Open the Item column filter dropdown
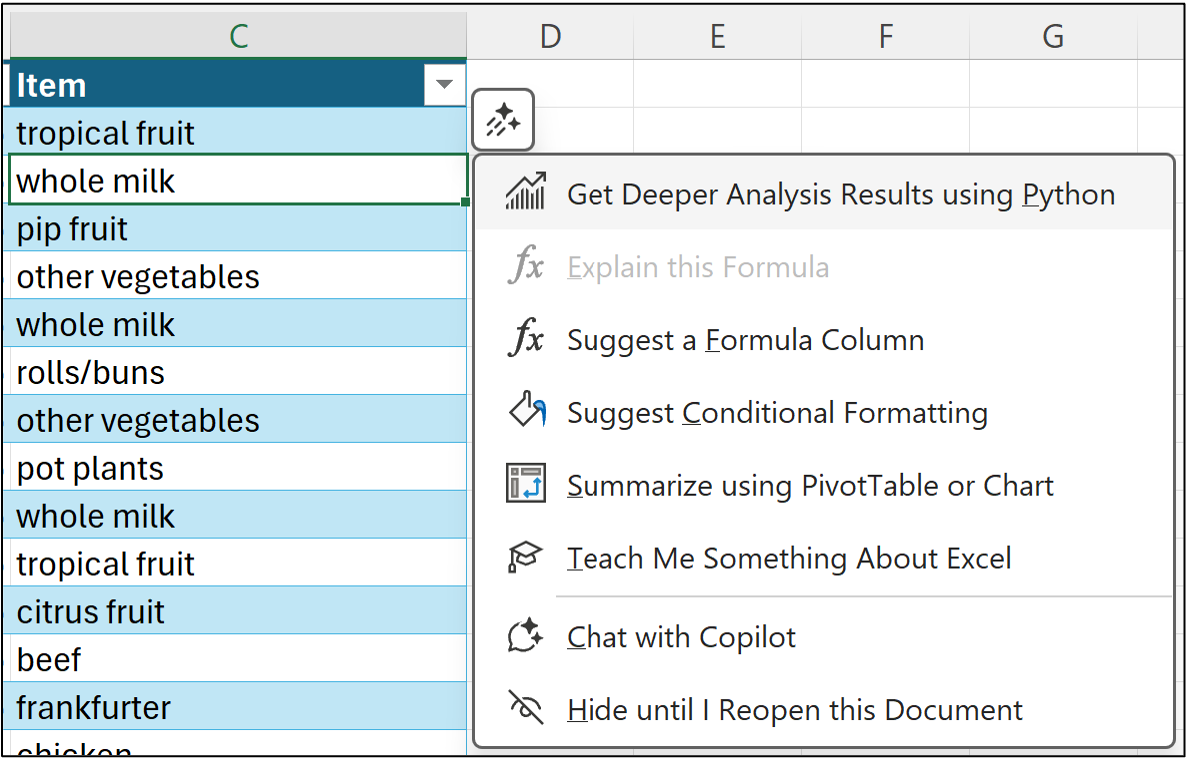Screen dimensions: 1186x760 [x=444, y=85]
